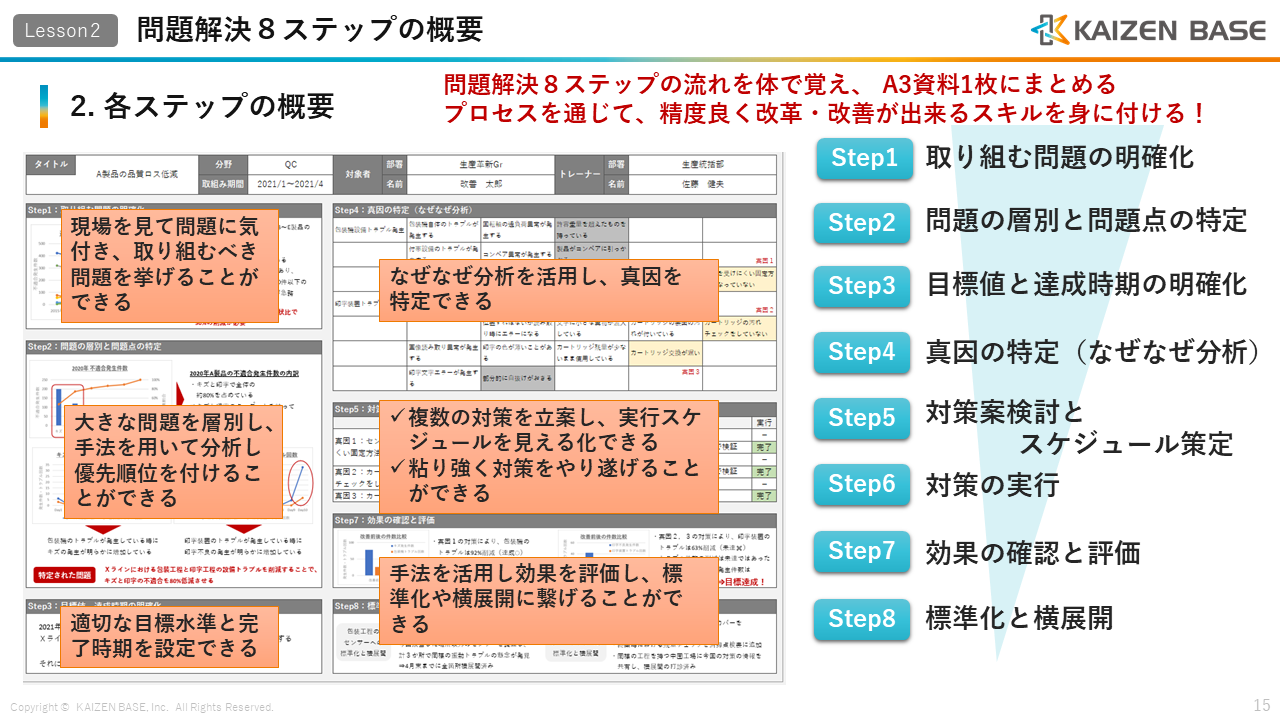Click the orange callout 手法を活用し効果を評価し
1280x720 pixels.
click(x=549, y=601)
